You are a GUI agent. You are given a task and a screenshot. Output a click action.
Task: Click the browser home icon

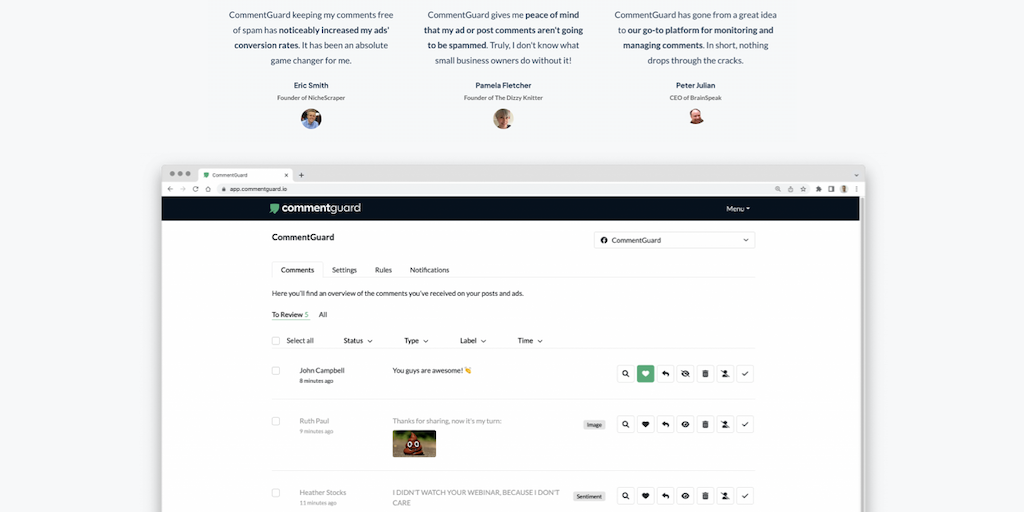click(208, 189)
